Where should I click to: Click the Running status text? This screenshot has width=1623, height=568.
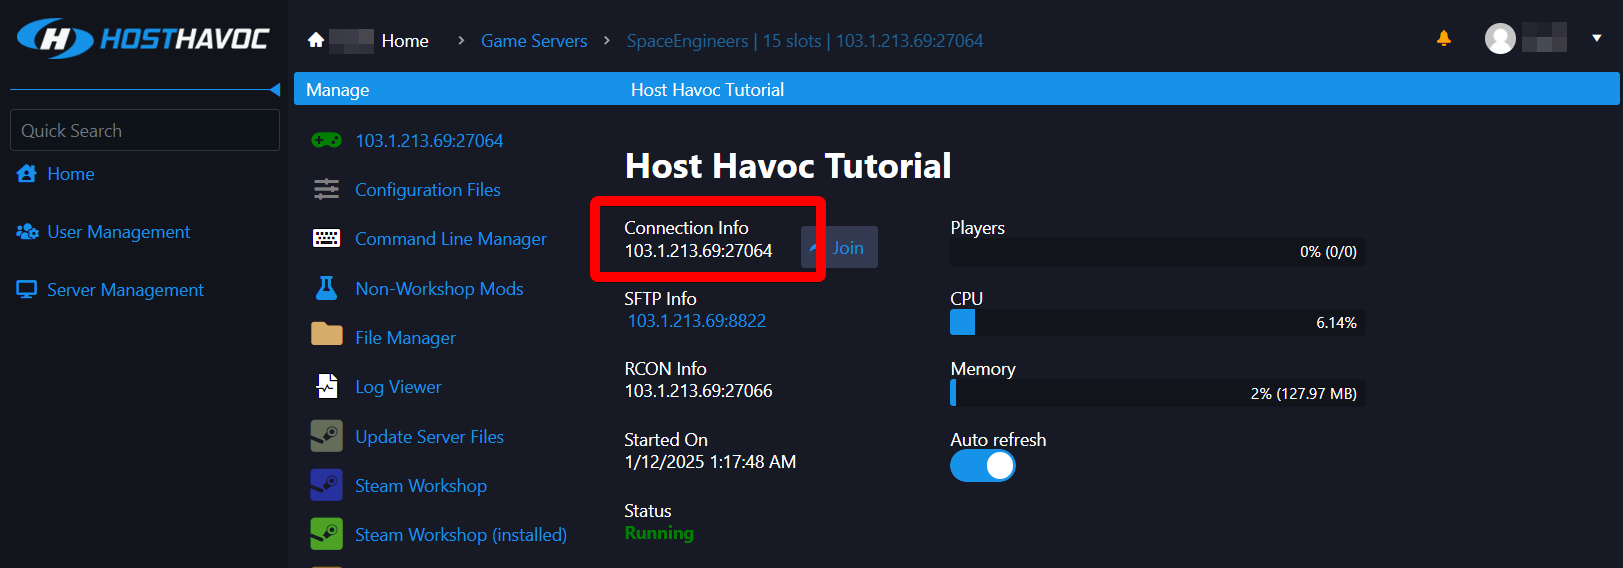(x=659, y=533)
